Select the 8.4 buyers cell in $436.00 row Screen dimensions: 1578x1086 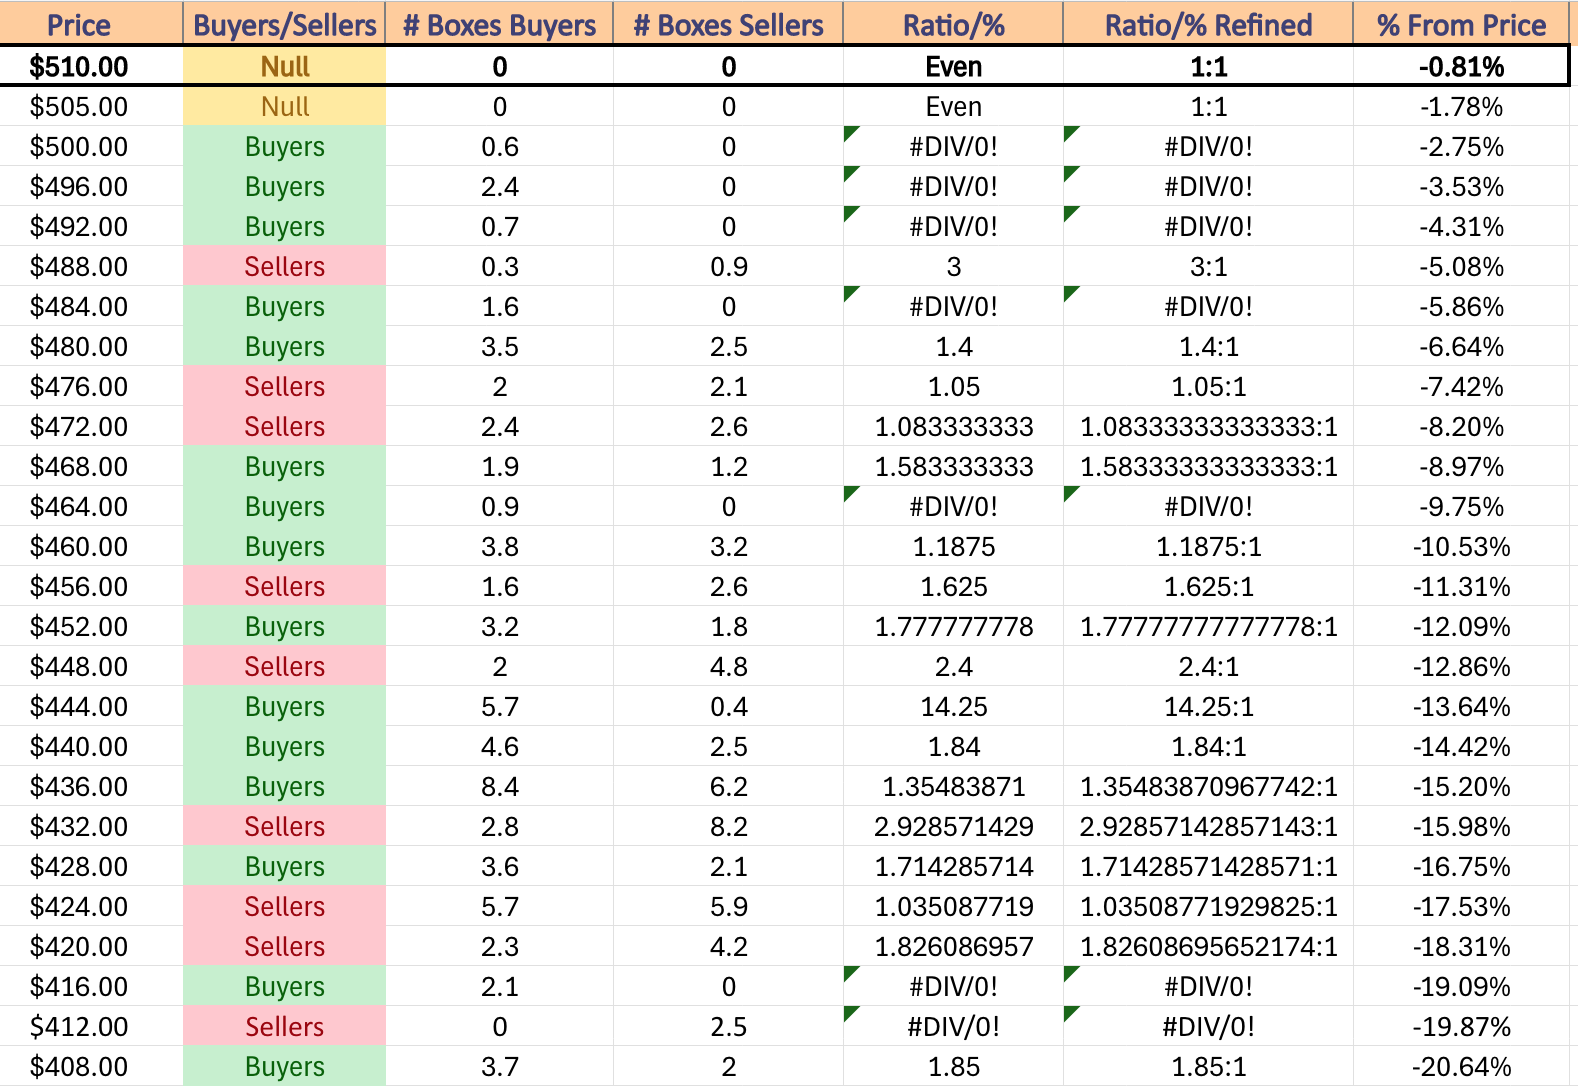(499, 786)
